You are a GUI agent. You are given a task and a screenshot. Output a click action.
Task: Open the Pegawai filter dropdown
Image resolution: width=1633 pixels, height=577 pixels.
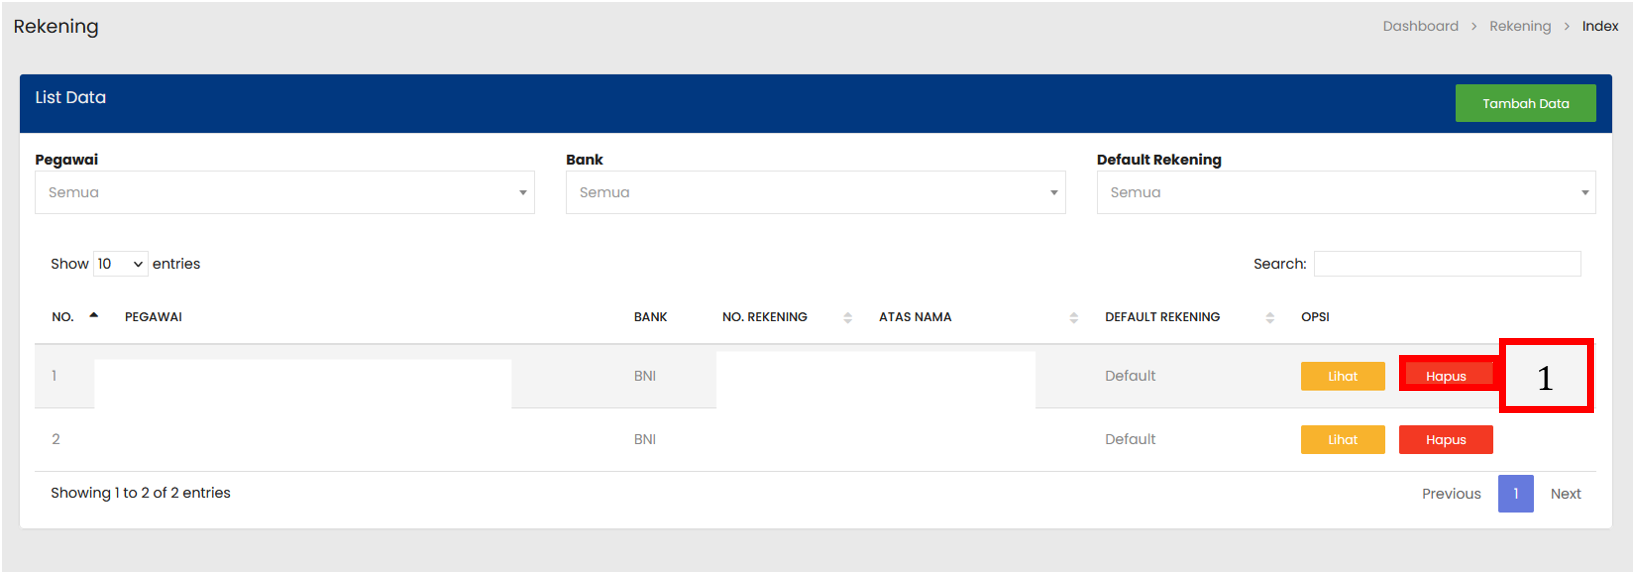[284, 192]
